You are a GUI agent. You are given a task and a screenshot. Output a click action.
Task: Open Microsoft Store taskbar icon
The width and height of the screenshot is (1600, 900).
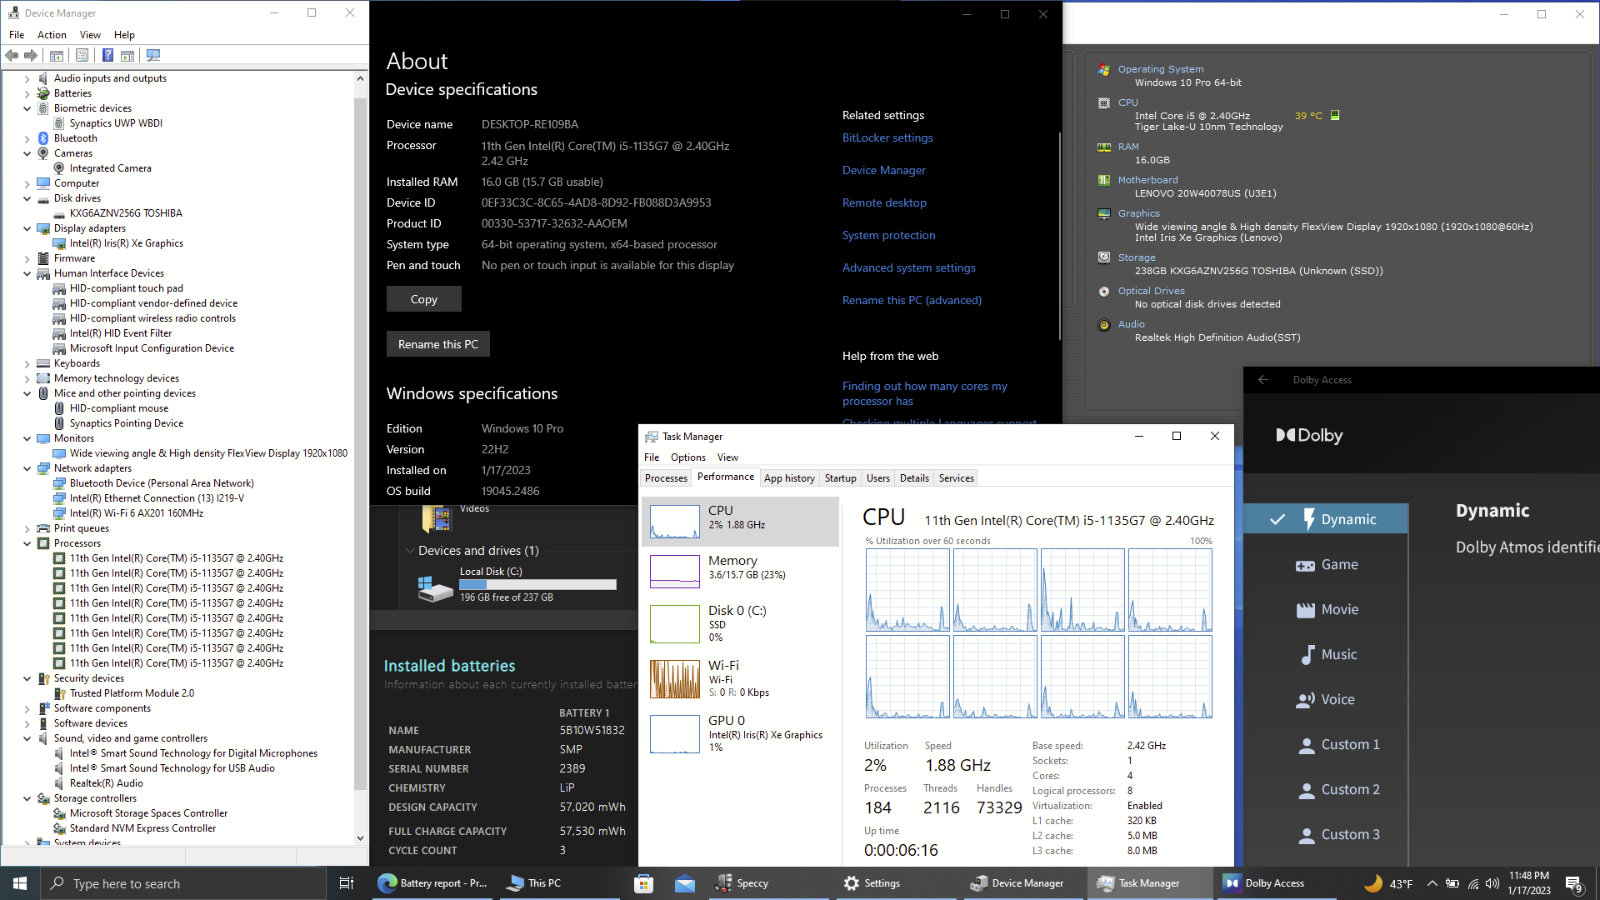(x=644, y=883)
